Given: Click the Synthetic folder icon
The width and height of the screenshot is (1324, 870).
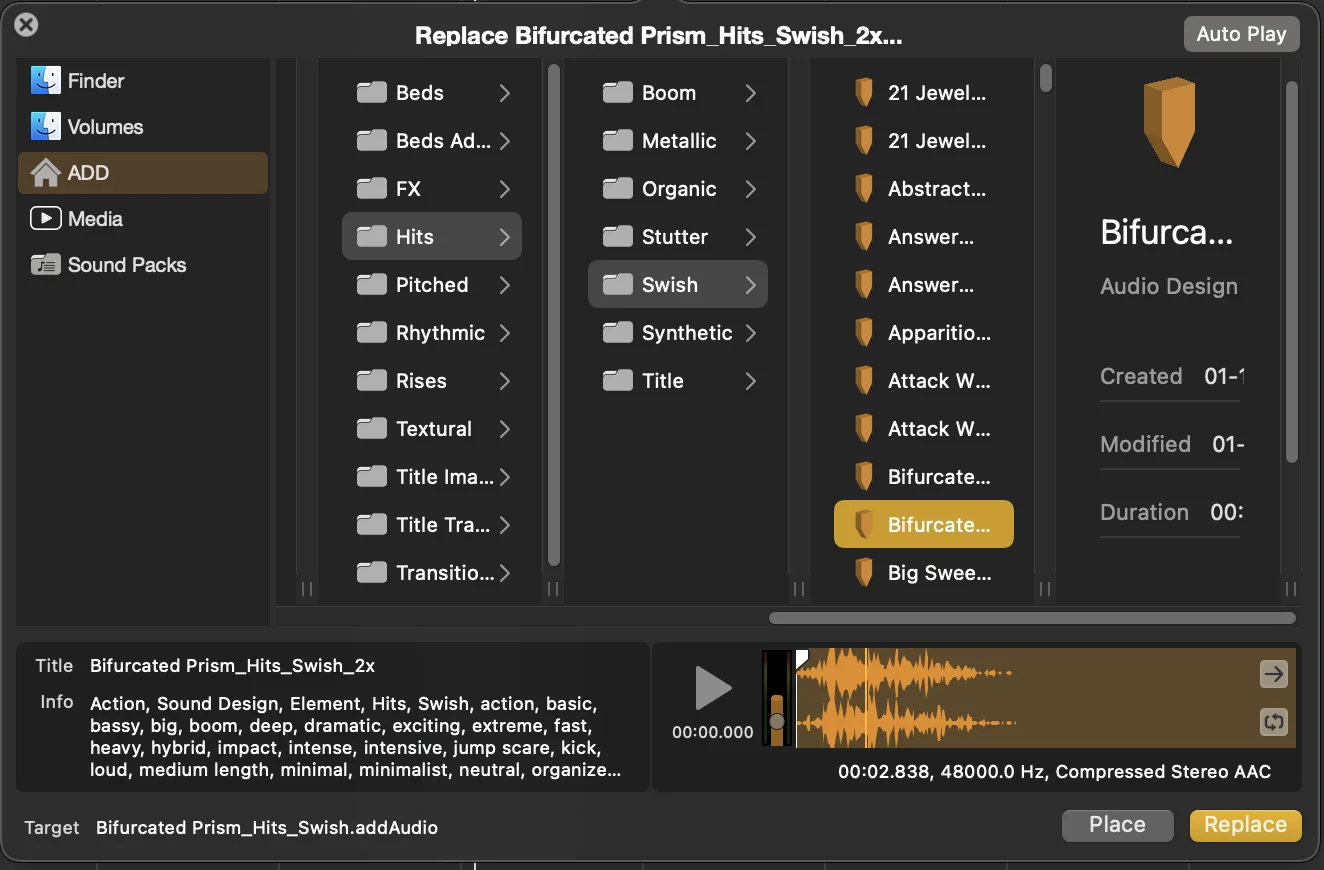Looking at the screenshot, I should (x=618, y=333).
